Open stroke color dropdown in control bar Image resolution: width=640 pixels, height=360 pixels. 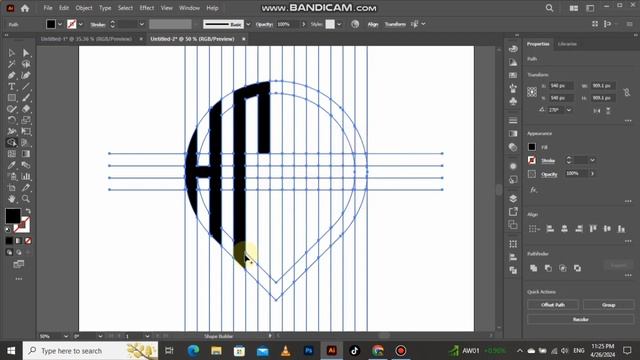(80, 24)
